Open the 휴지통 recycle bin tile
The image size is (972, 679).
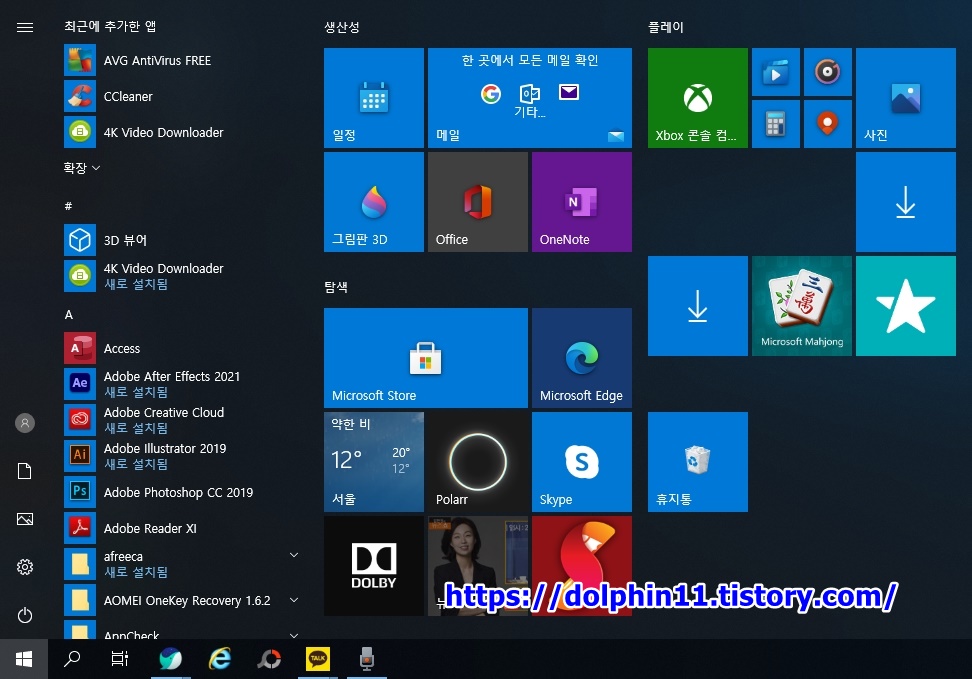(x=698, y=462)
